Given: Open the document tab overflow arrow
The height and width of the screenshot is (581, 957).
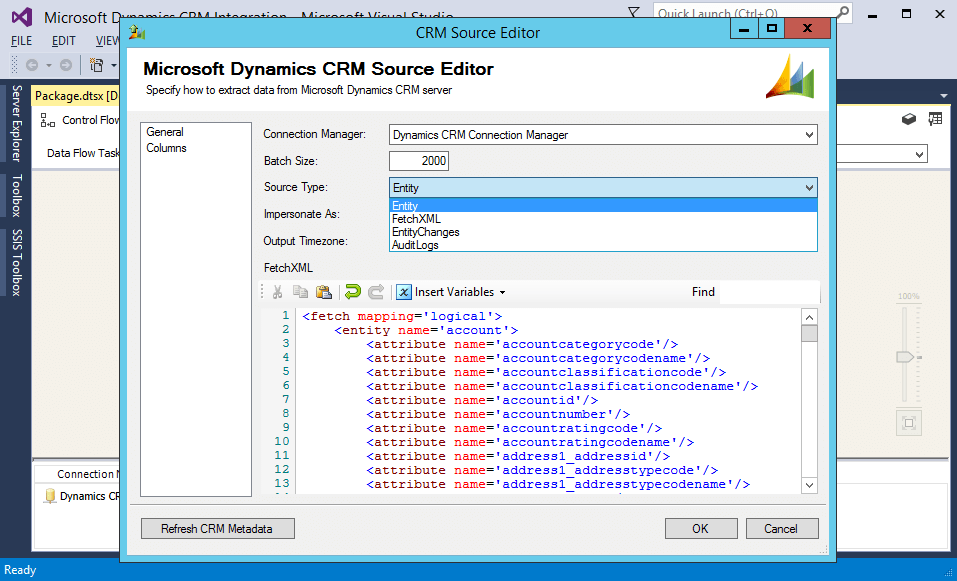Looking at the screenshot, I should click(944, 96).
